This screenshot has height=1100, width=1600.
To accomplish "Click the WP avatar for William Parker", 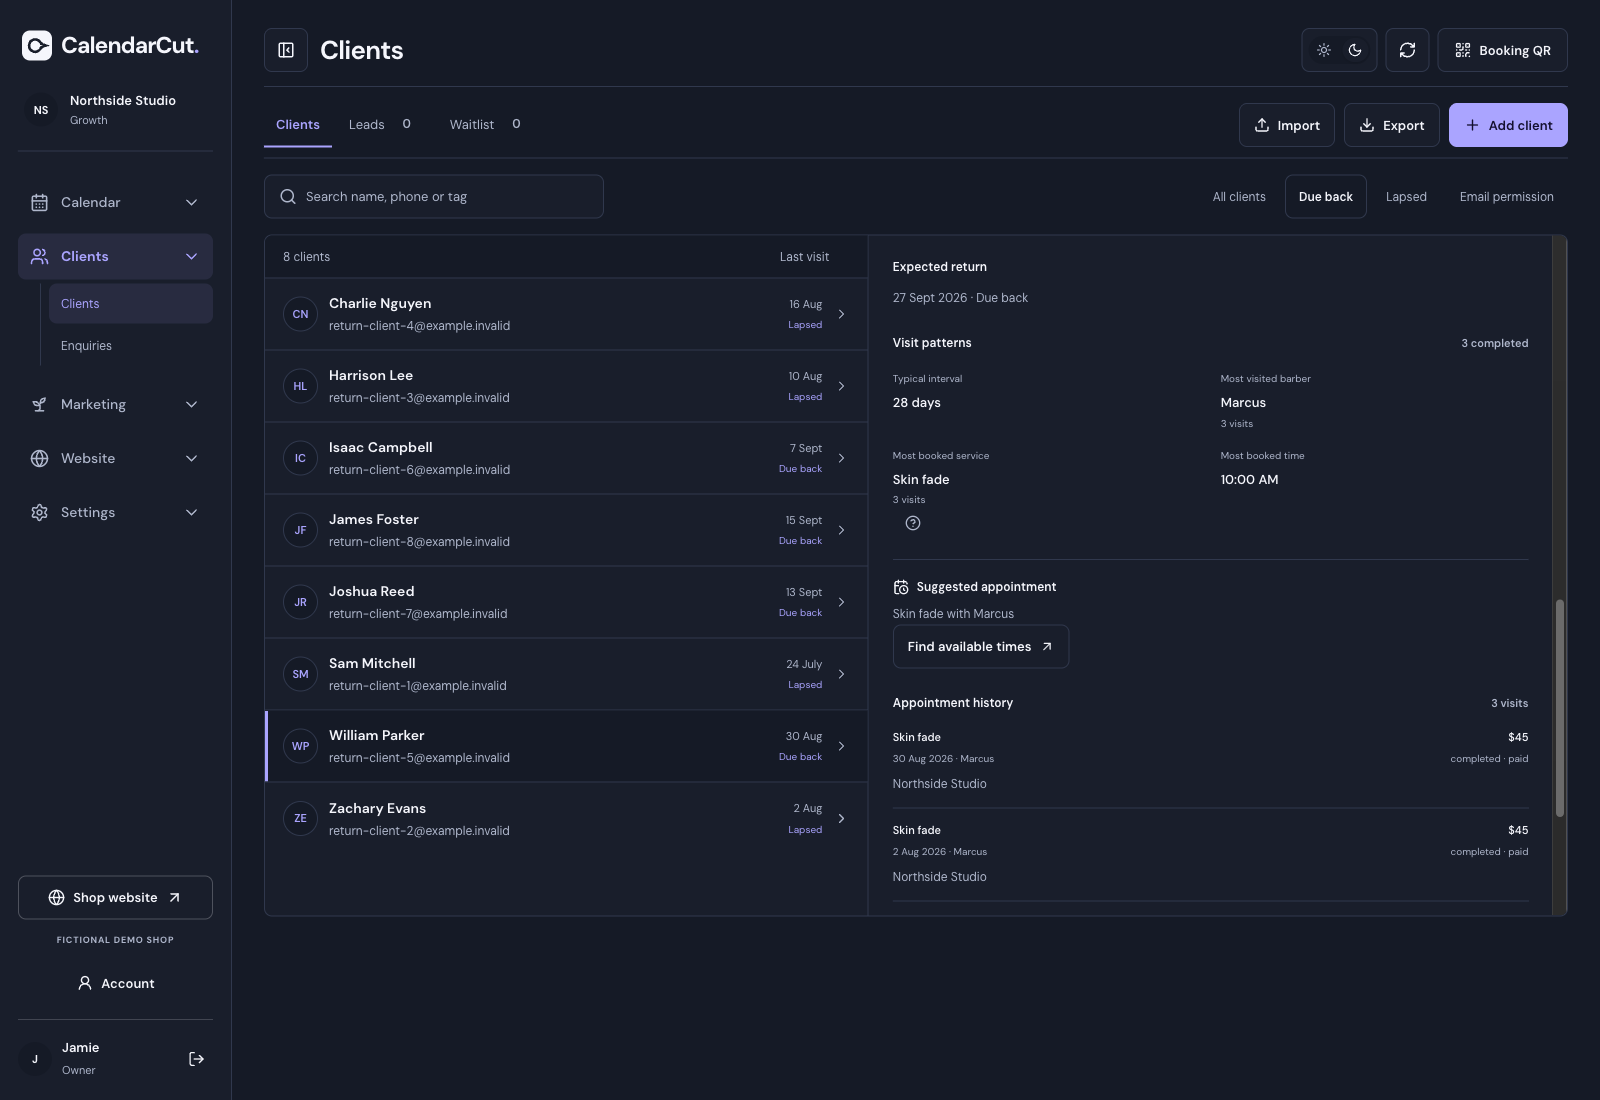I will (300, 746).
